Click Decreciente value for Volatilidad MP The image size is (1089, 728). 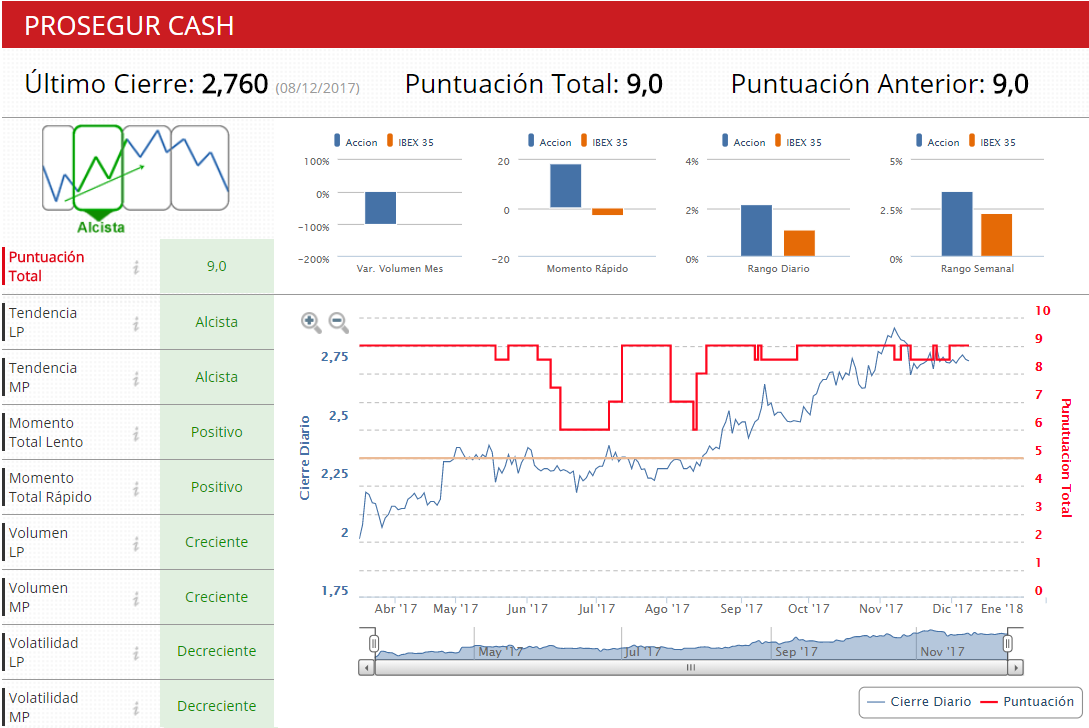217,706
